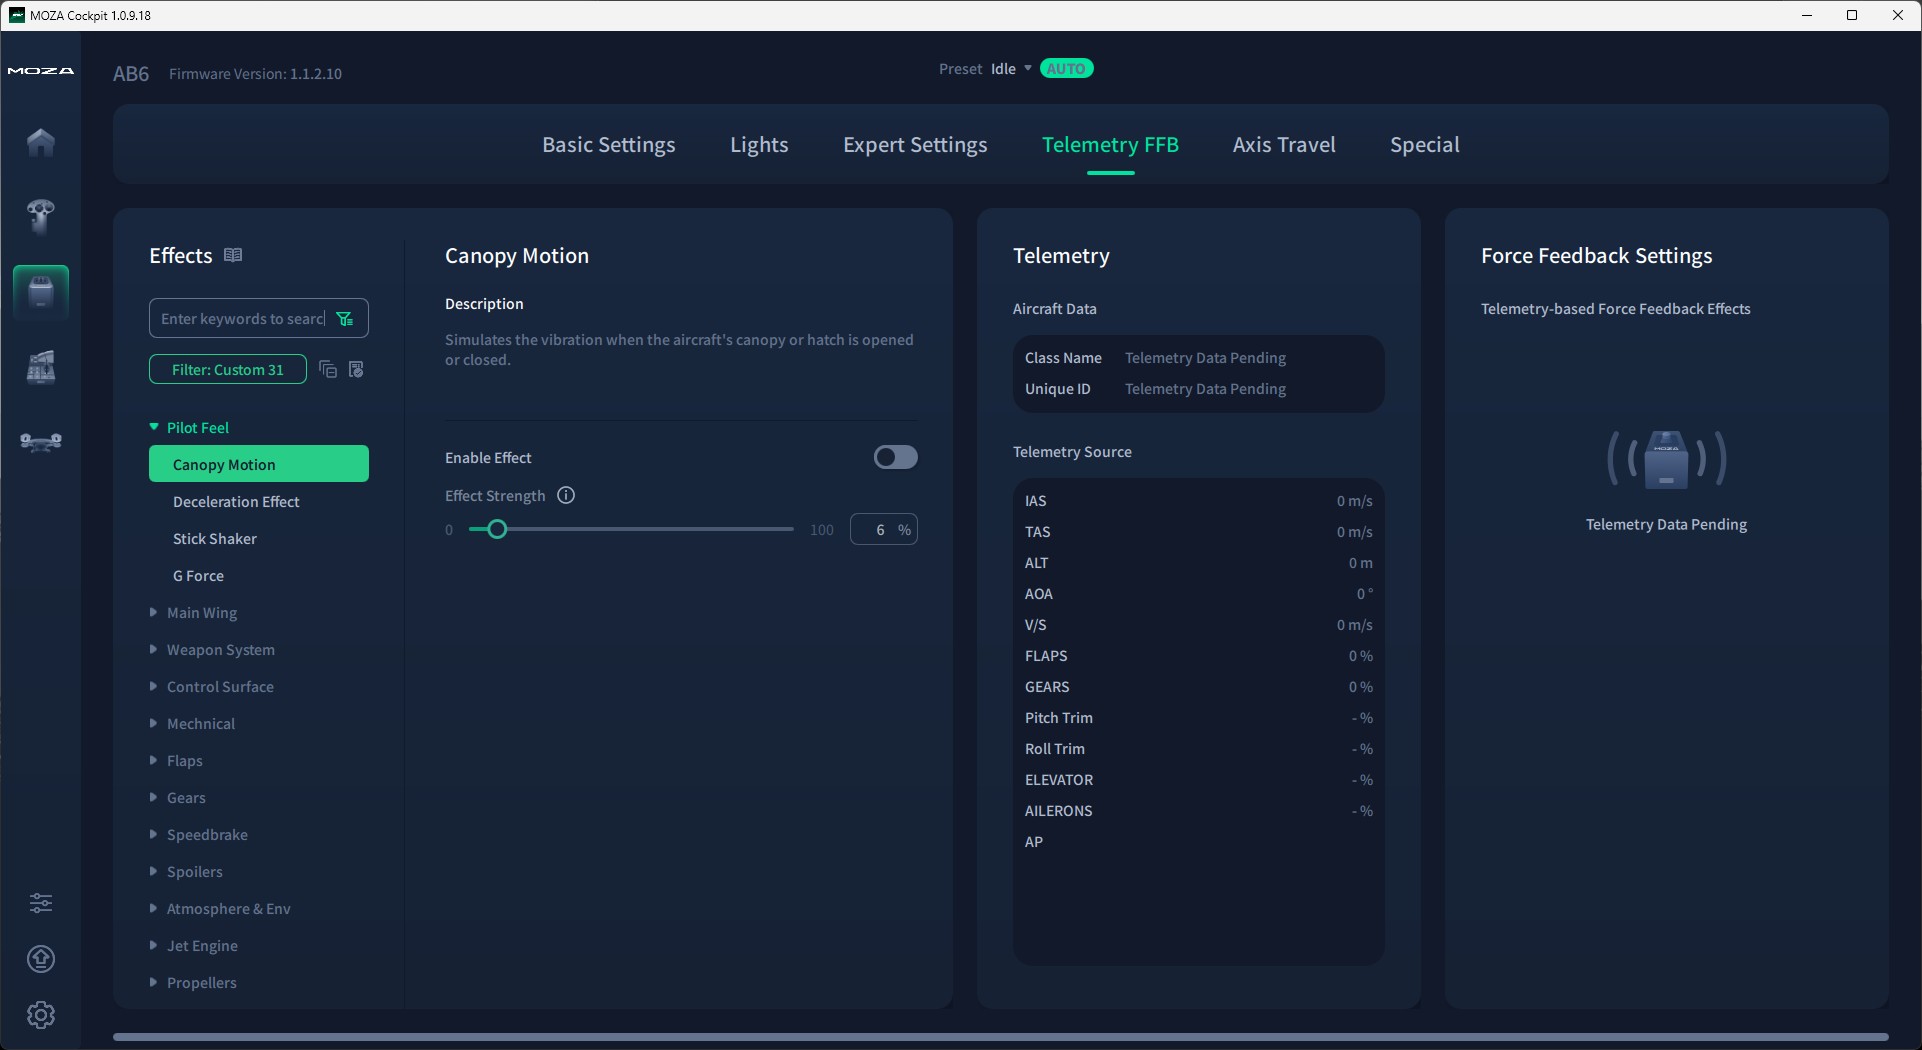
Task: Select the G Force effect
Action: pos(259,575)
